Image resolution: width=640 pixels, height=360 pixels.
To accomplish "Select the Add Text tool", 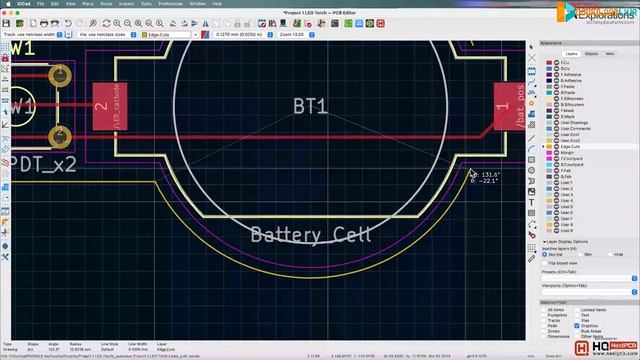I will (x=531, y=202).
